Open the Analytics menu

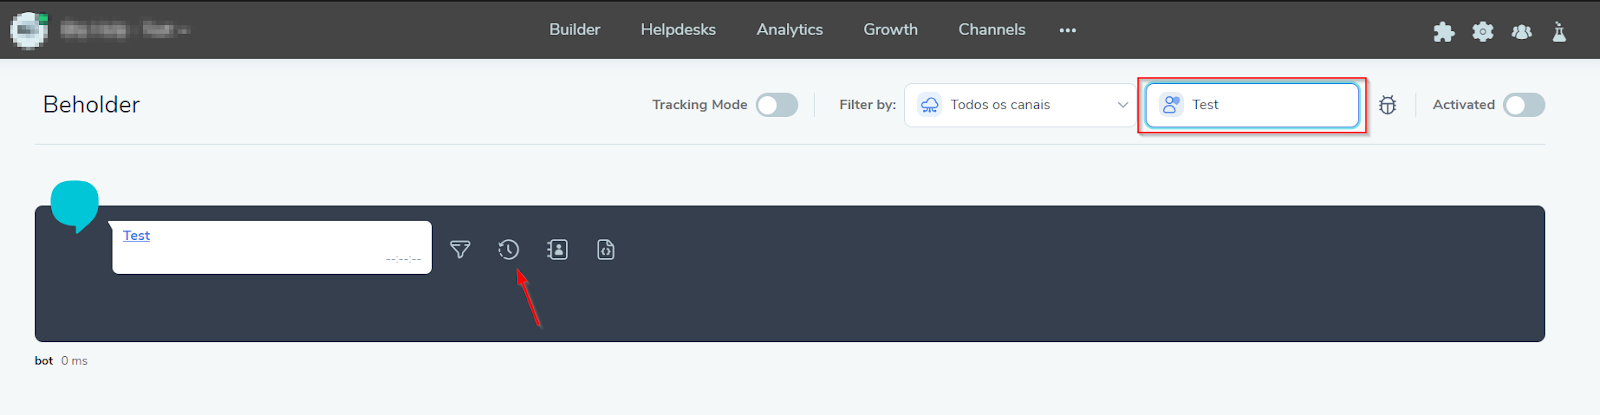pyautogui.click(x=789, y=30)
